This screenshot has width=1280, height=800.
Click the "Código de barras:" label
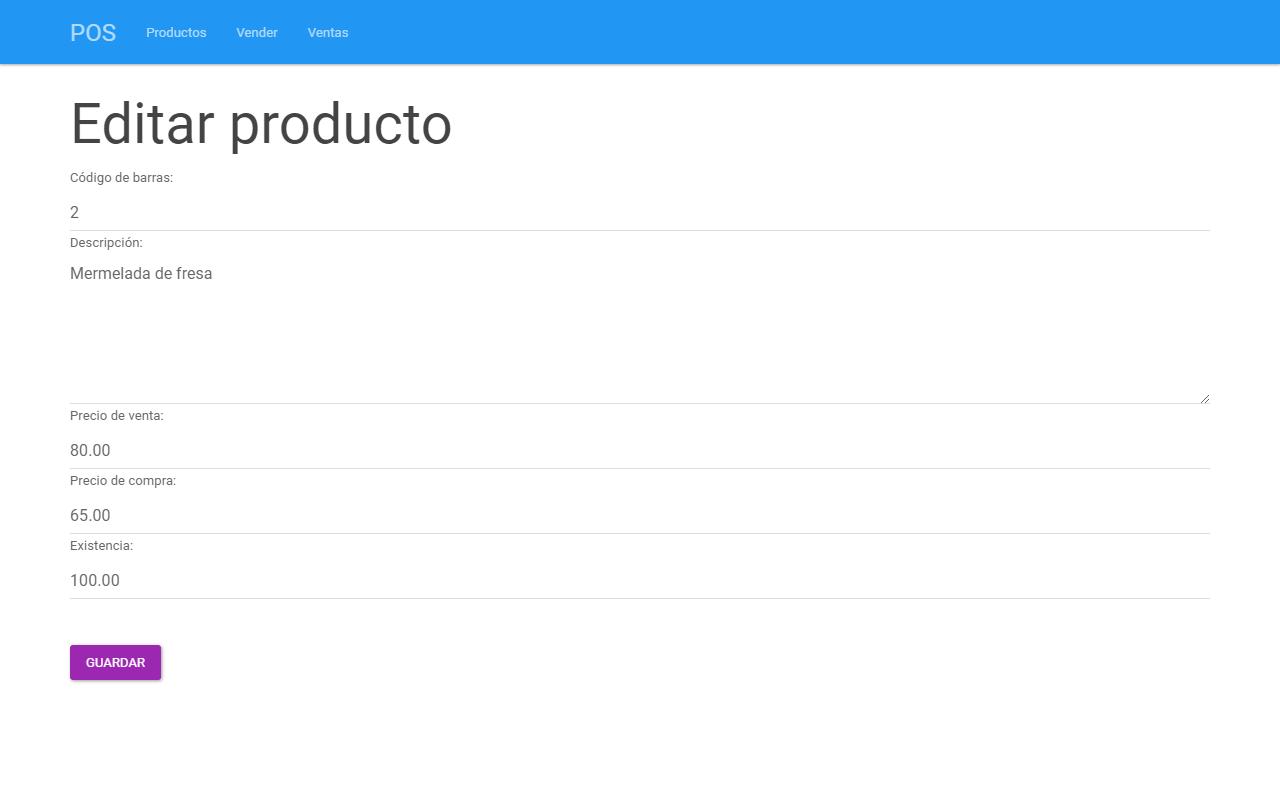[121, 178]
